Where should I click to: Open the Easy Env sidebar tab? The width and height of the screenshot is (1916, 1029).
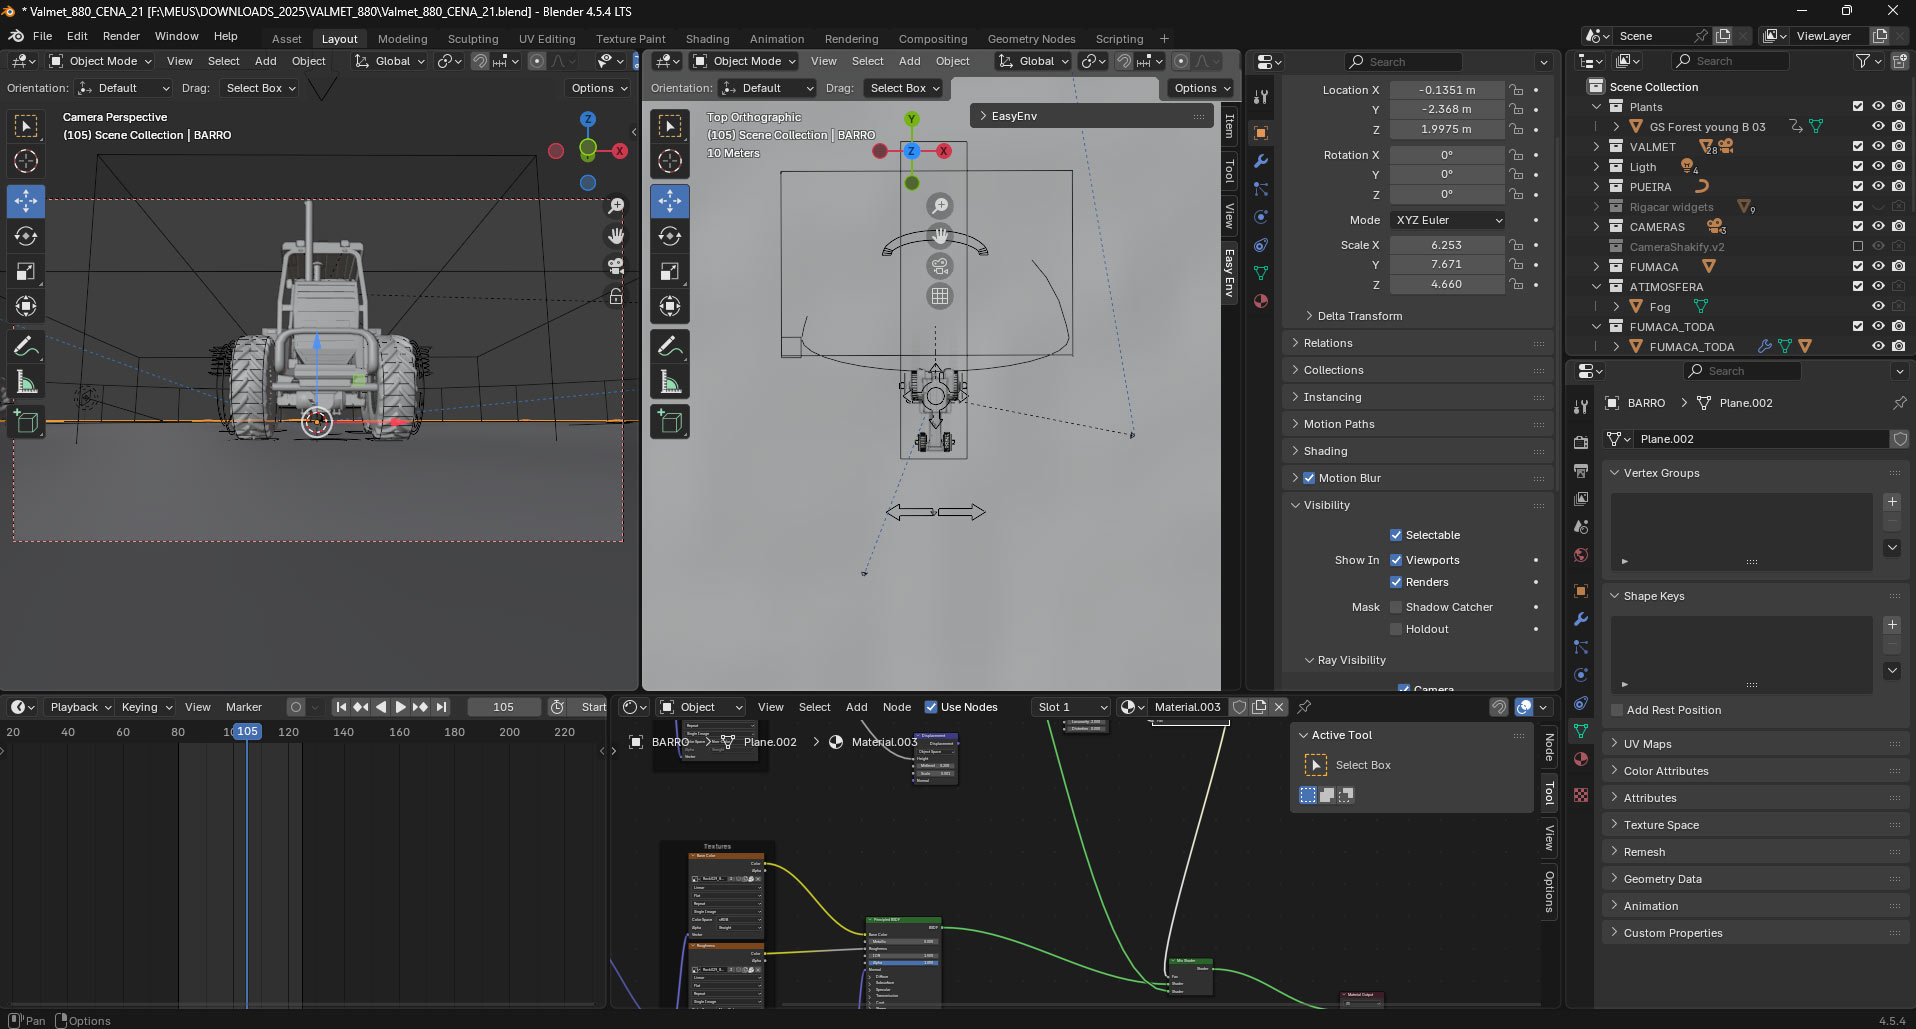[1230, 273]
